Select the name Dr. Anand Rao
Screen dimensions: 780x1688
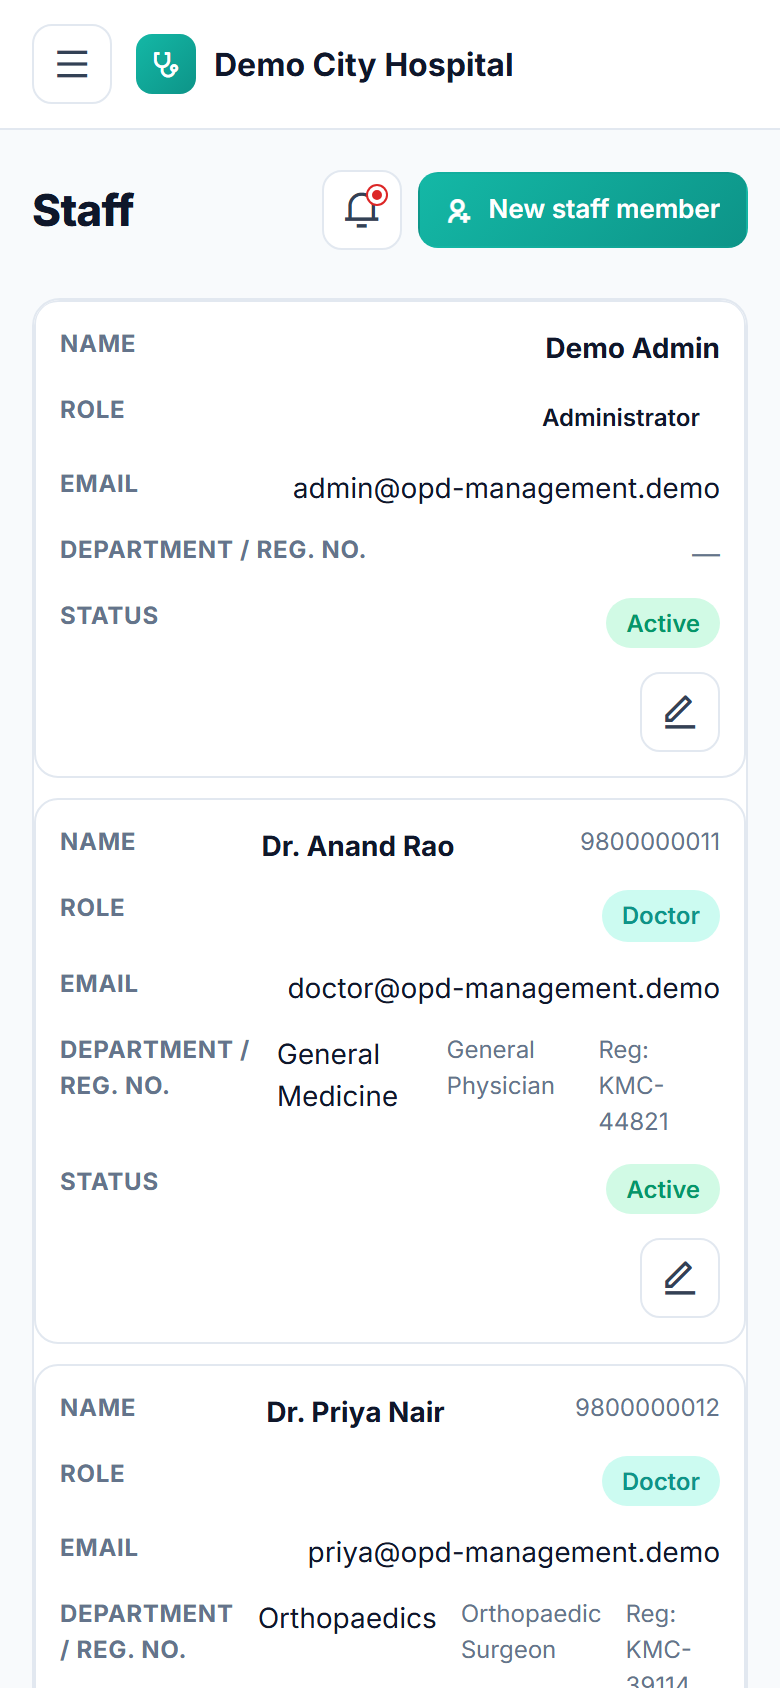click(358, 846)
